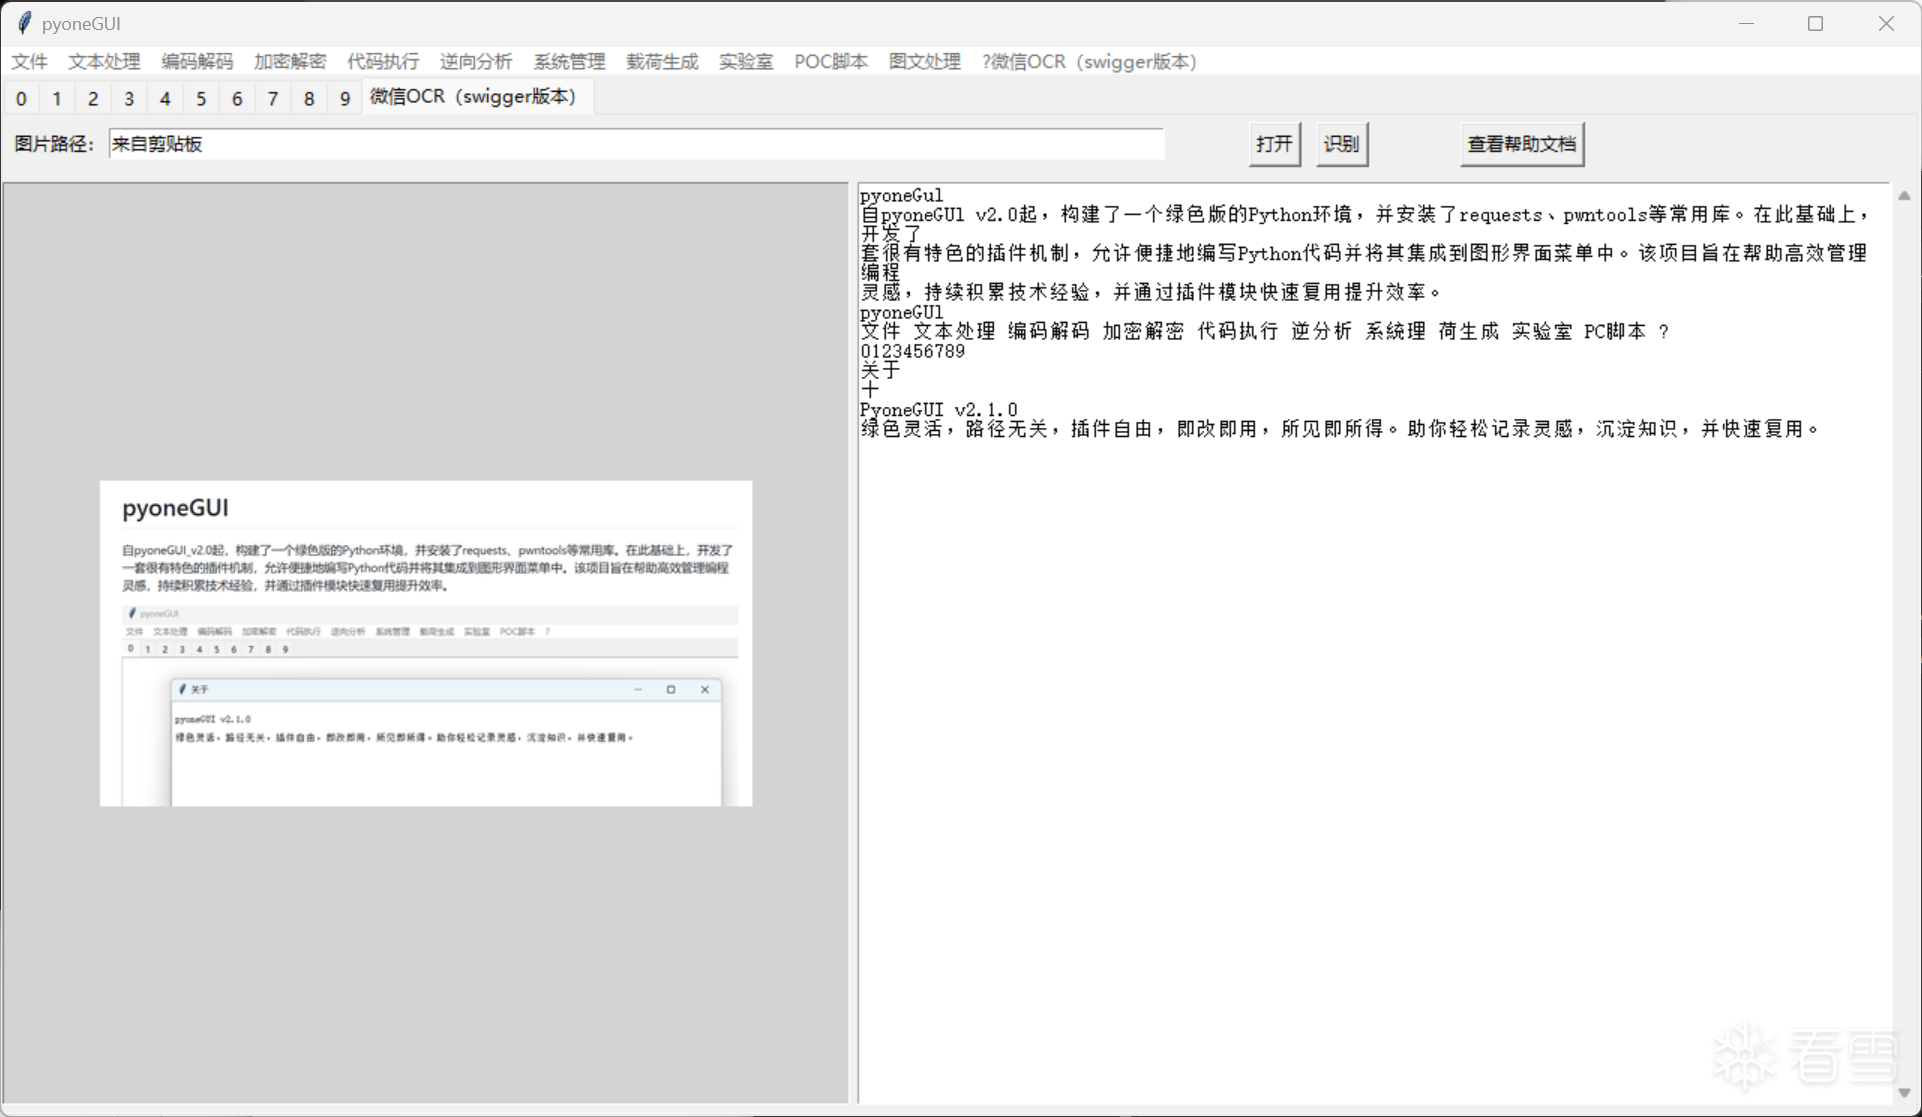Switch to tab 0
1922x1117 pixels.
click(21, 98)
